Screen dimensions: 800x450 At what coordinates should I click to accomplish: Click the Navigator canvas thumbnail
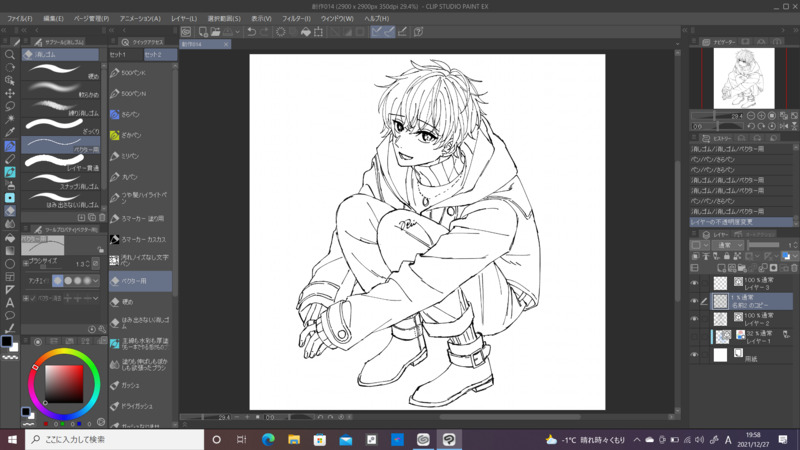744,78
